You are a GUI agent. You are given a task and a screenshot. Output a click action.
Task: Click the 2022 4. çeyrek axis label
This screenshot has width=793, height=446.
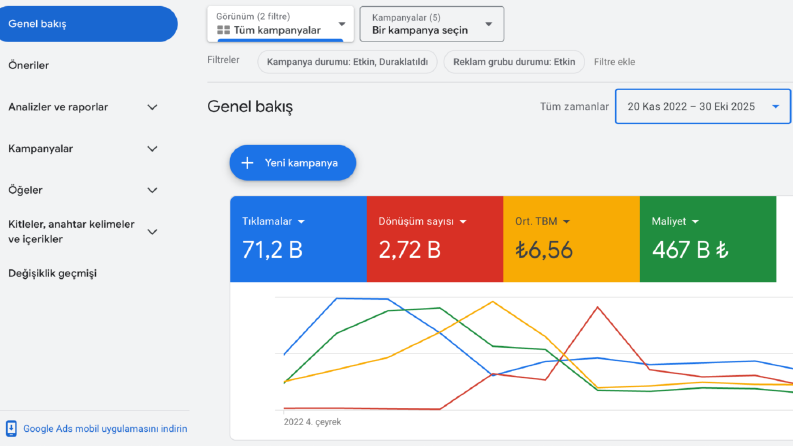312,422
